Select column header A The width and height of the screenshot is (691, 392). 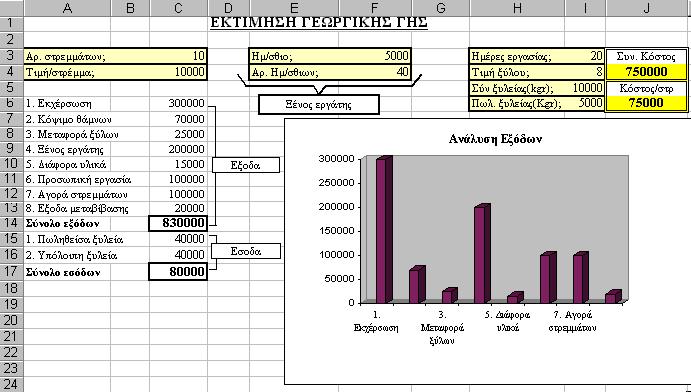click(67, 7)
